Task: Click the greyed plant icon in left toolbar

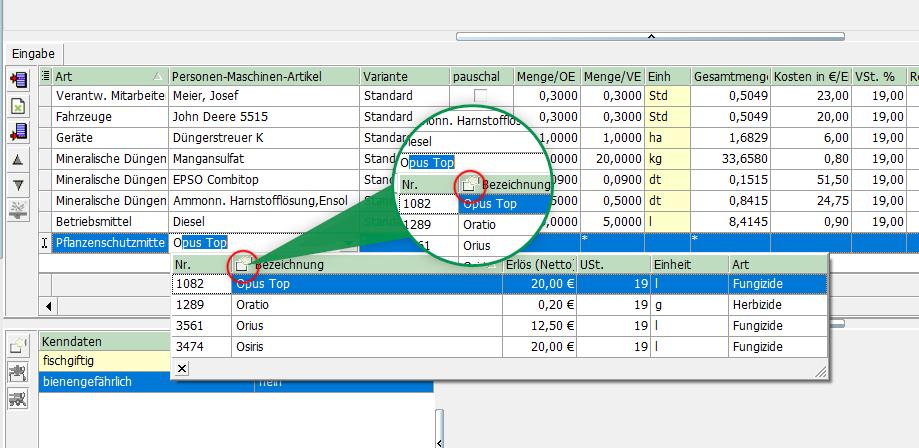Action: point(18,209)
